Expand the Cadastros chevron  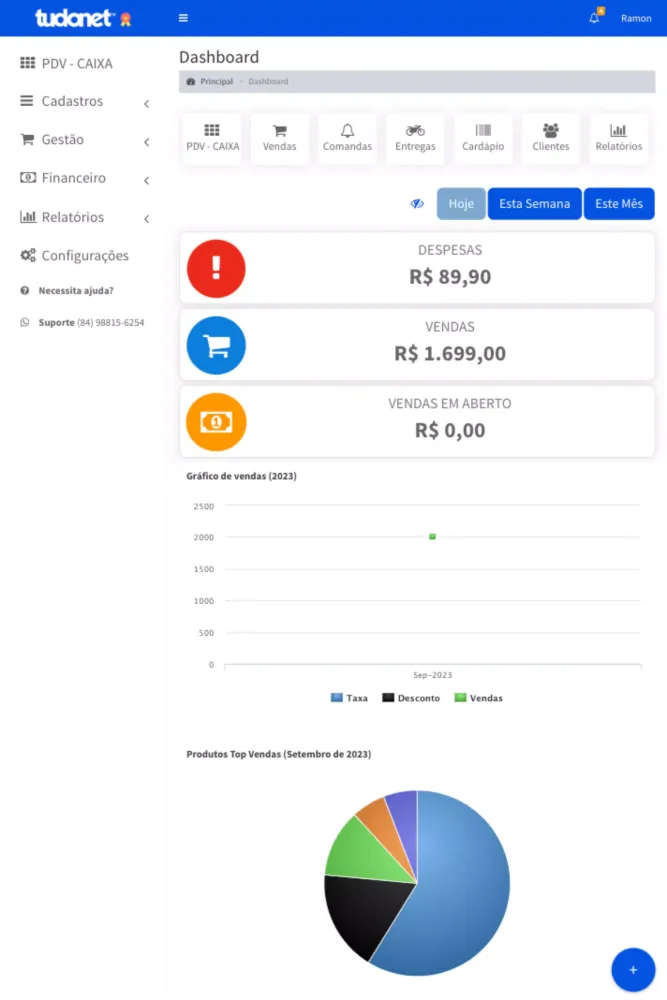click(147, 103)
